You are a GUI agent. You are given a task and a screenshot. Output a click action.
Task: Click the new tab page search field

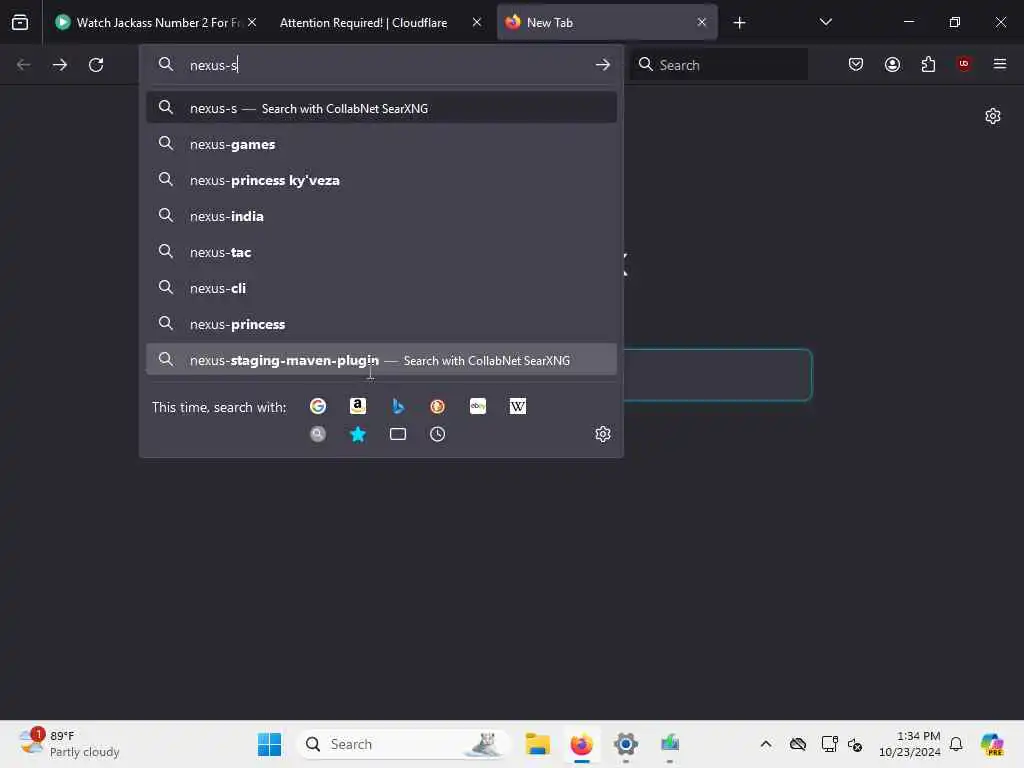click(718, 375)
